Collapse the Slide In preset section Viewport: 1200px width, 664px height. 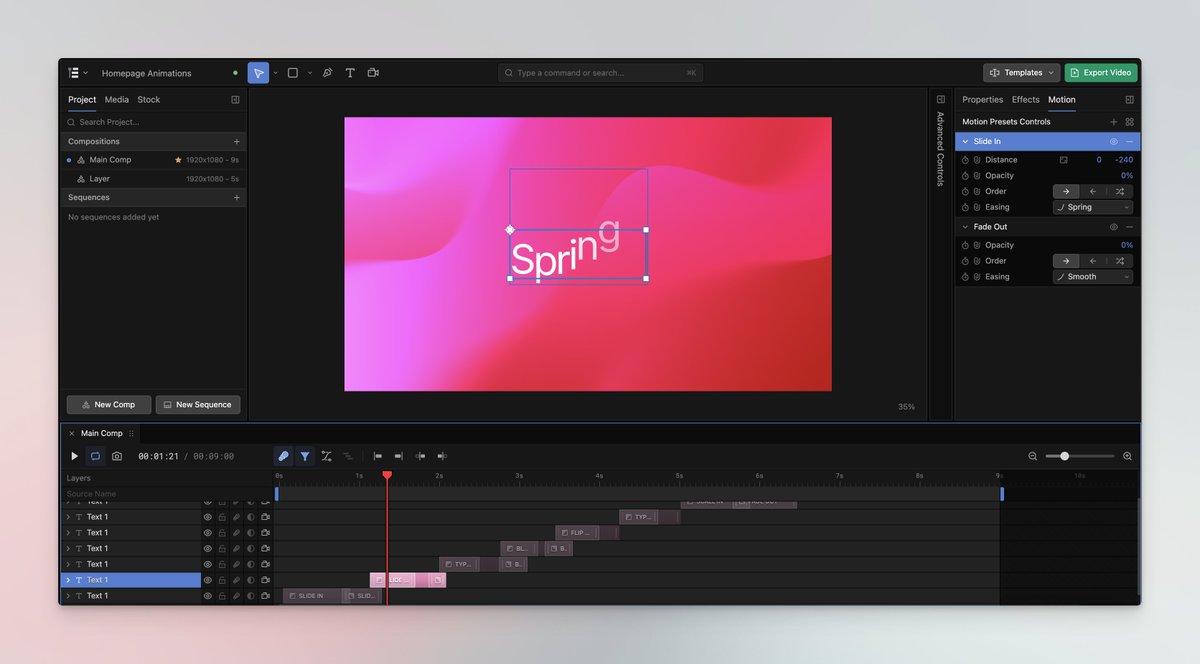pos(965,142)
